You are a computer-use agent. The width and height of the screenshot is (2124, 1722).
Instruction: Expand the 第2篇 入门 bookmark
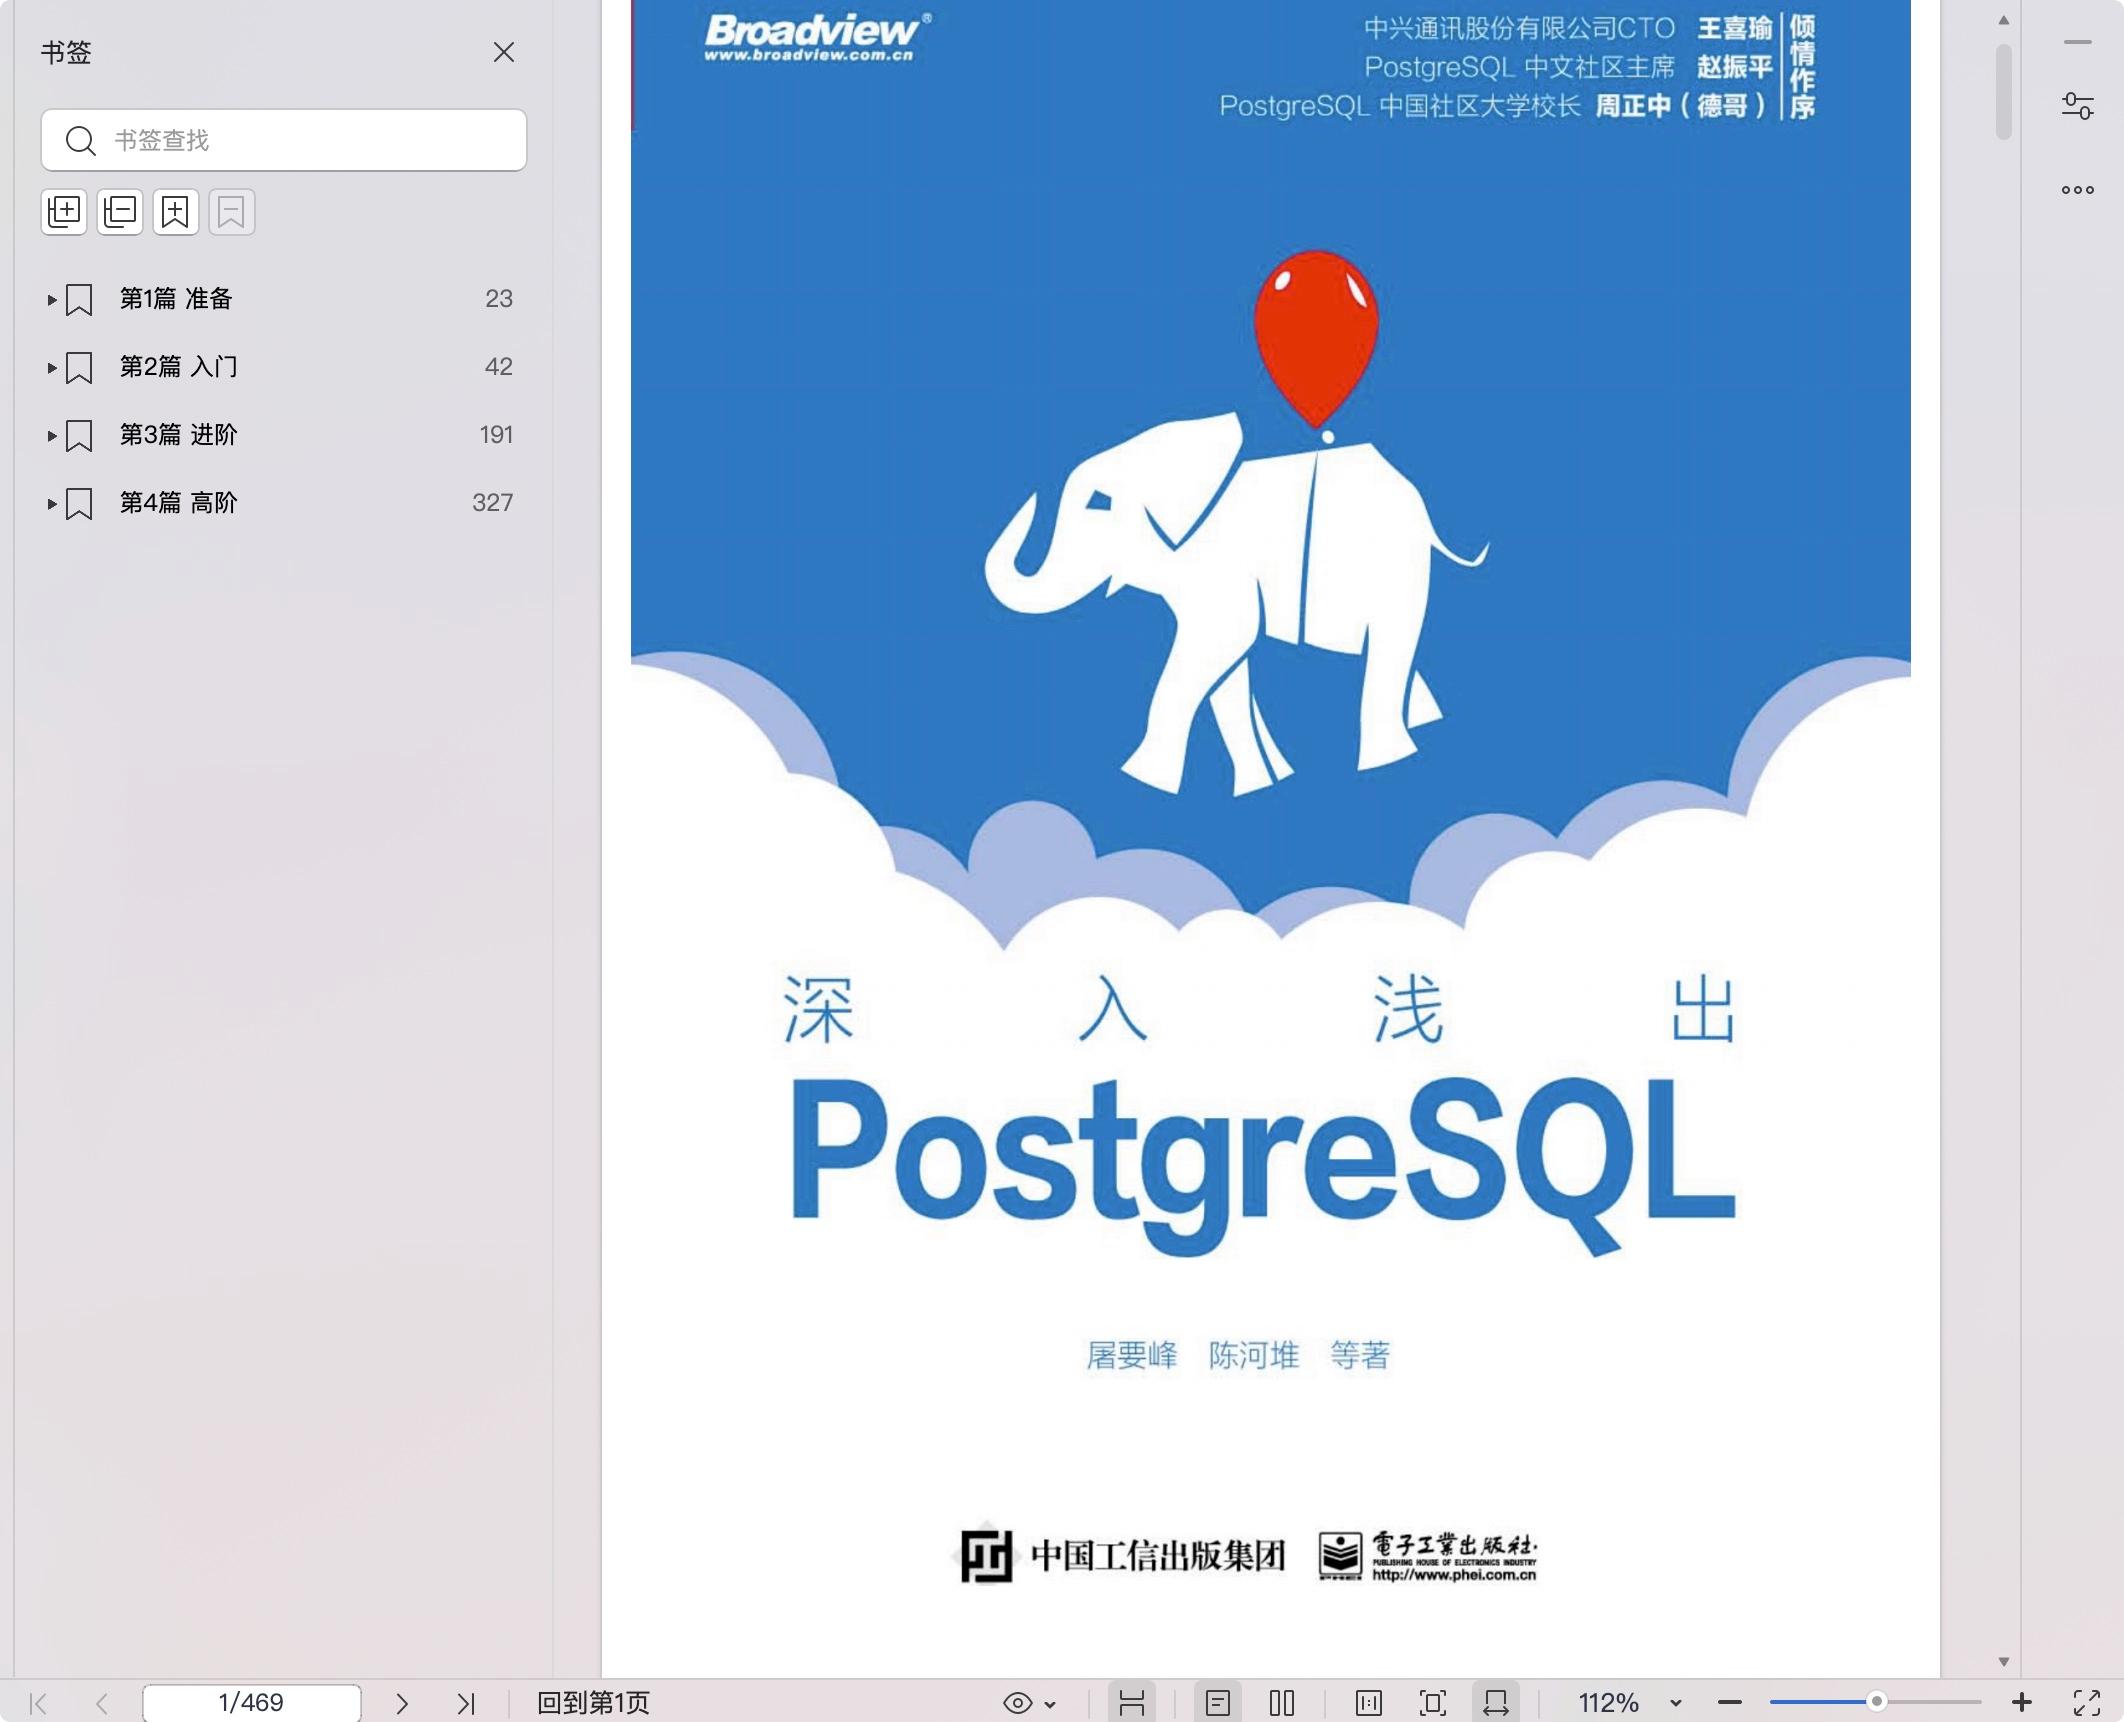(x=52, y=367)
